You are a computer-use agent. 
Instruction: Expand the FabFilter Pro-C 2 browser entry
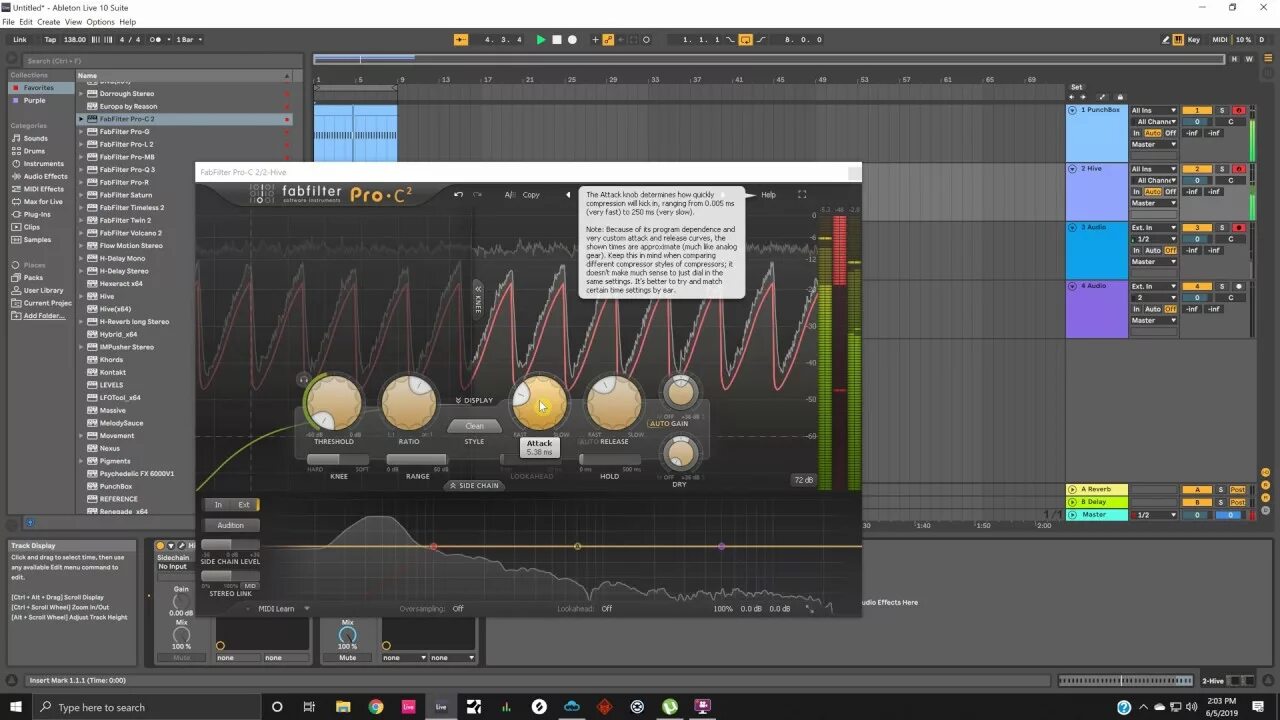pyautogui.click(x=82, y=119)
